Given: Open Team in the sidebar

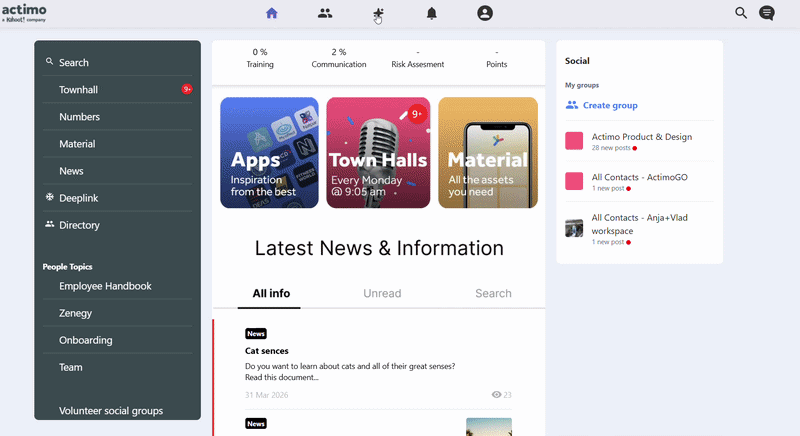Looking at the screenshot, I should click(117, 367).
